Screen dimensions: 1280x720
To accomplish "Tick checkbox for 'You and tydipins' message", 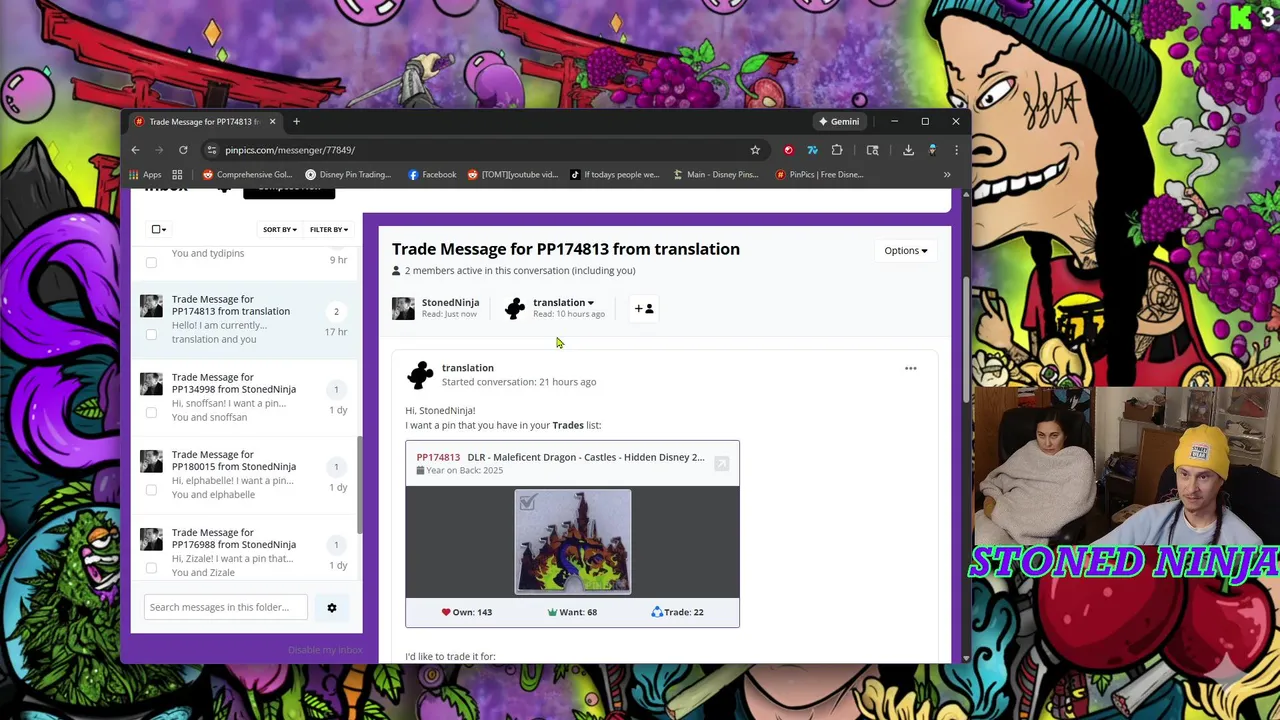I will pos(151,263).
